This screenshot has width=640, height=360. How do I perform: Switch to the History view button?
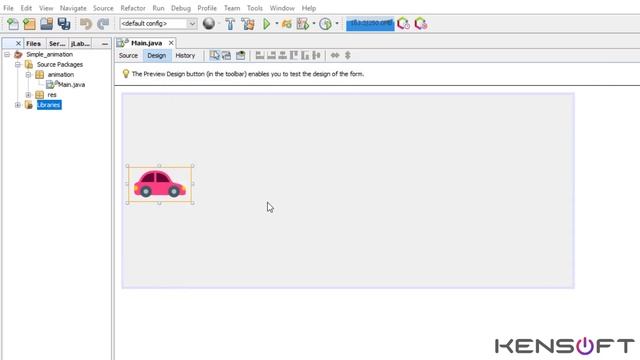[185, 56]
